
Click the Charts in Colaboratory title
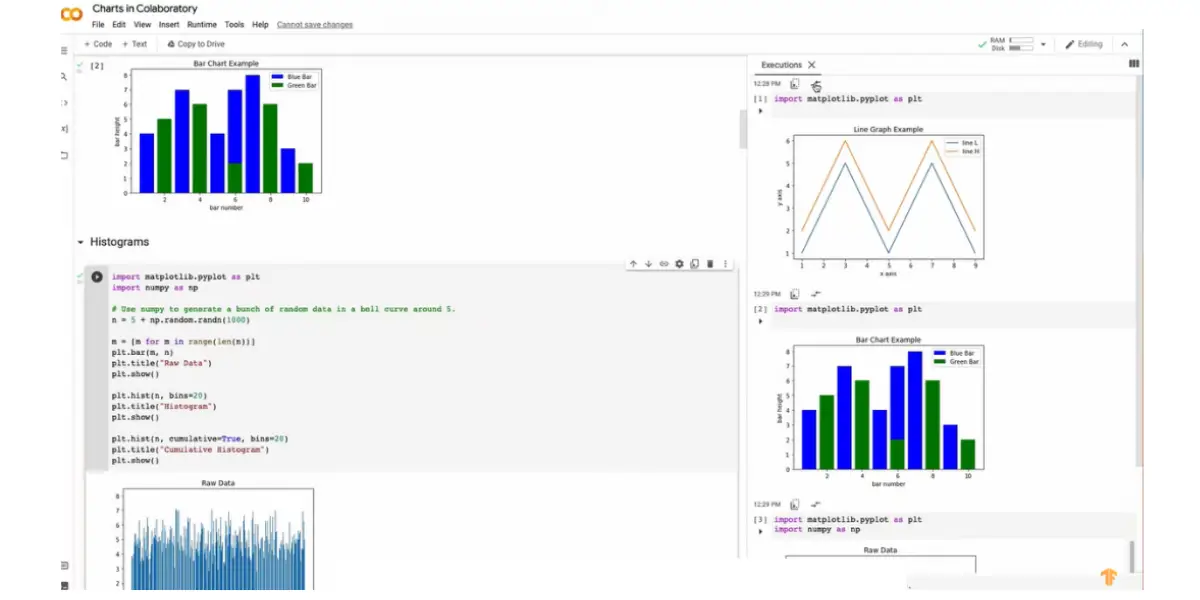pos(145,9)
